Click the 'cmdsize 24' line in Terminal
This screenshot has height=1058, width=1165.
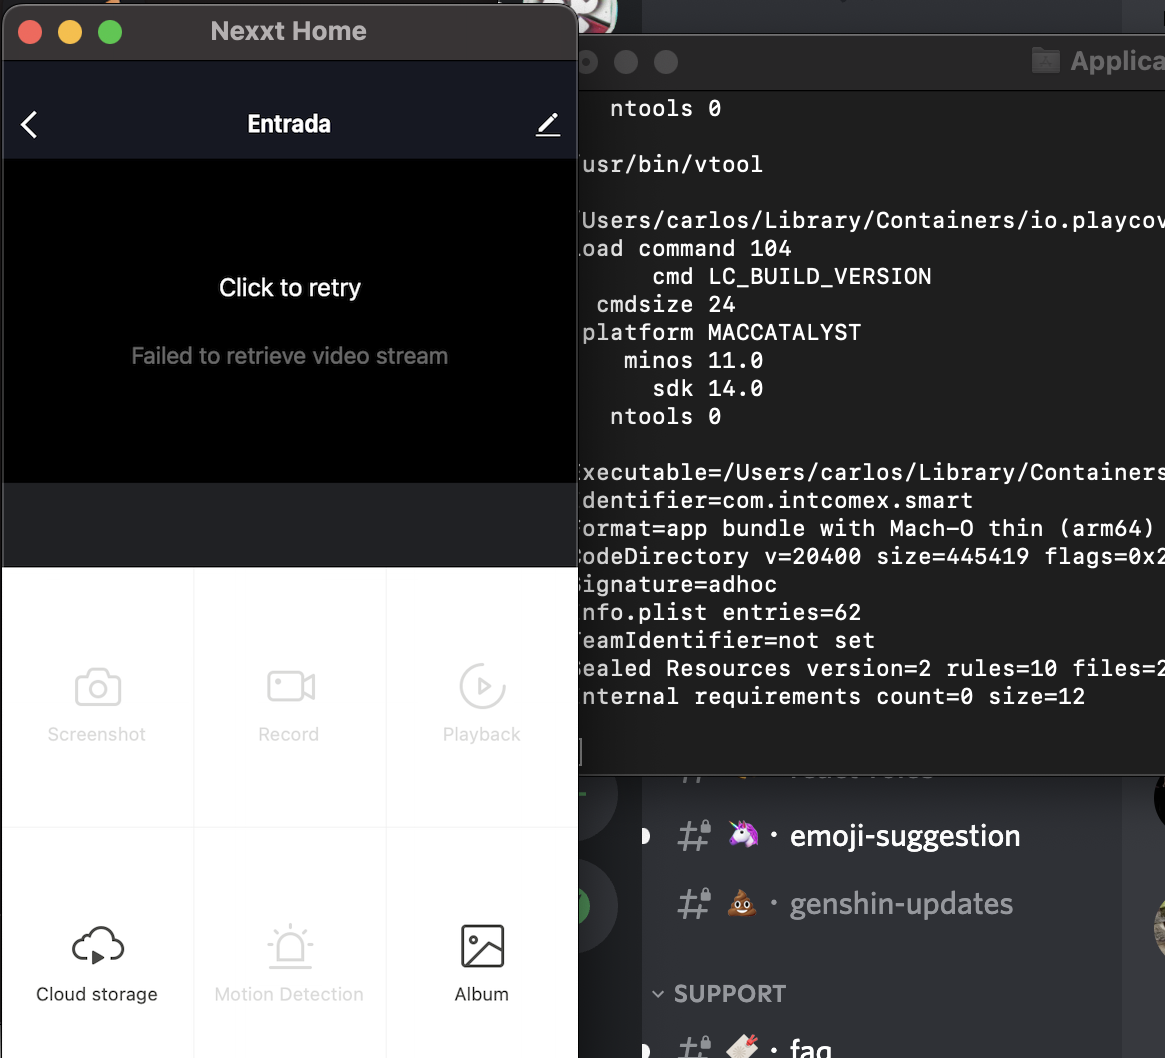[666, 305]
